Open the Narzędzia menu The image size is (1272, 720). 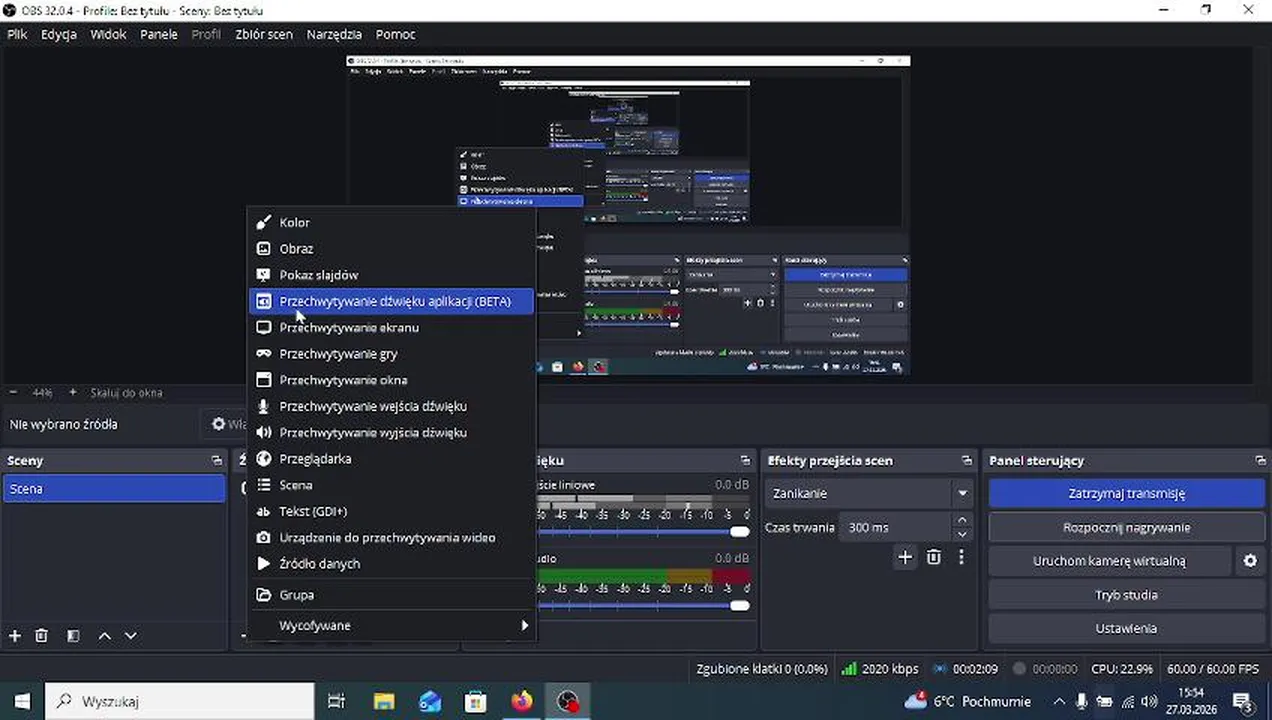pos(334,34)
